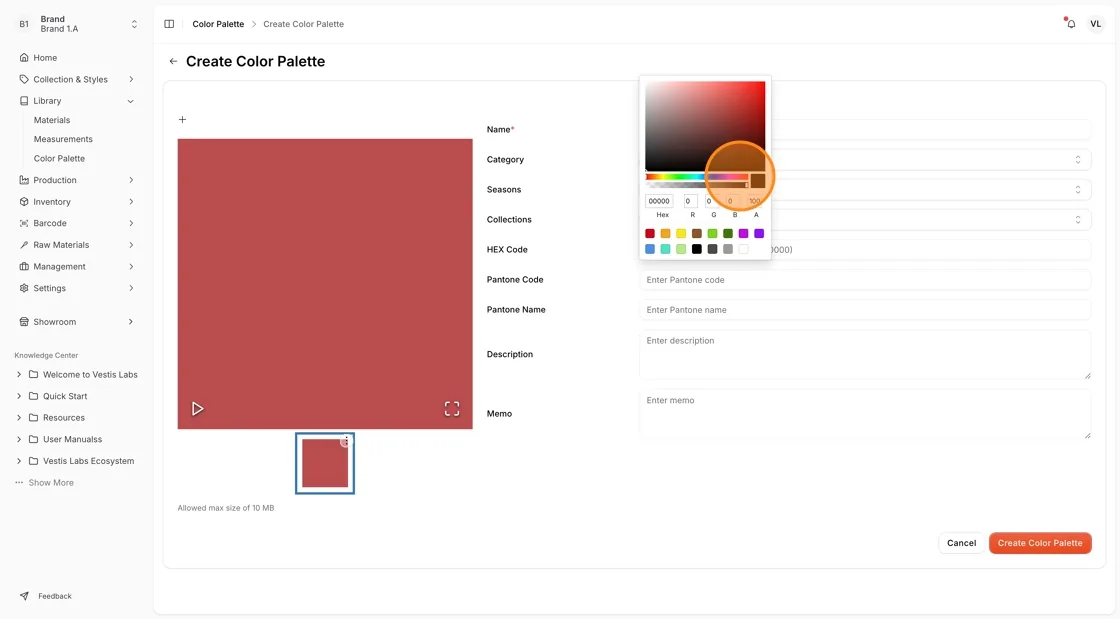
Task: Pick the yellow preset swatch
Action: [x=681, y=233]
